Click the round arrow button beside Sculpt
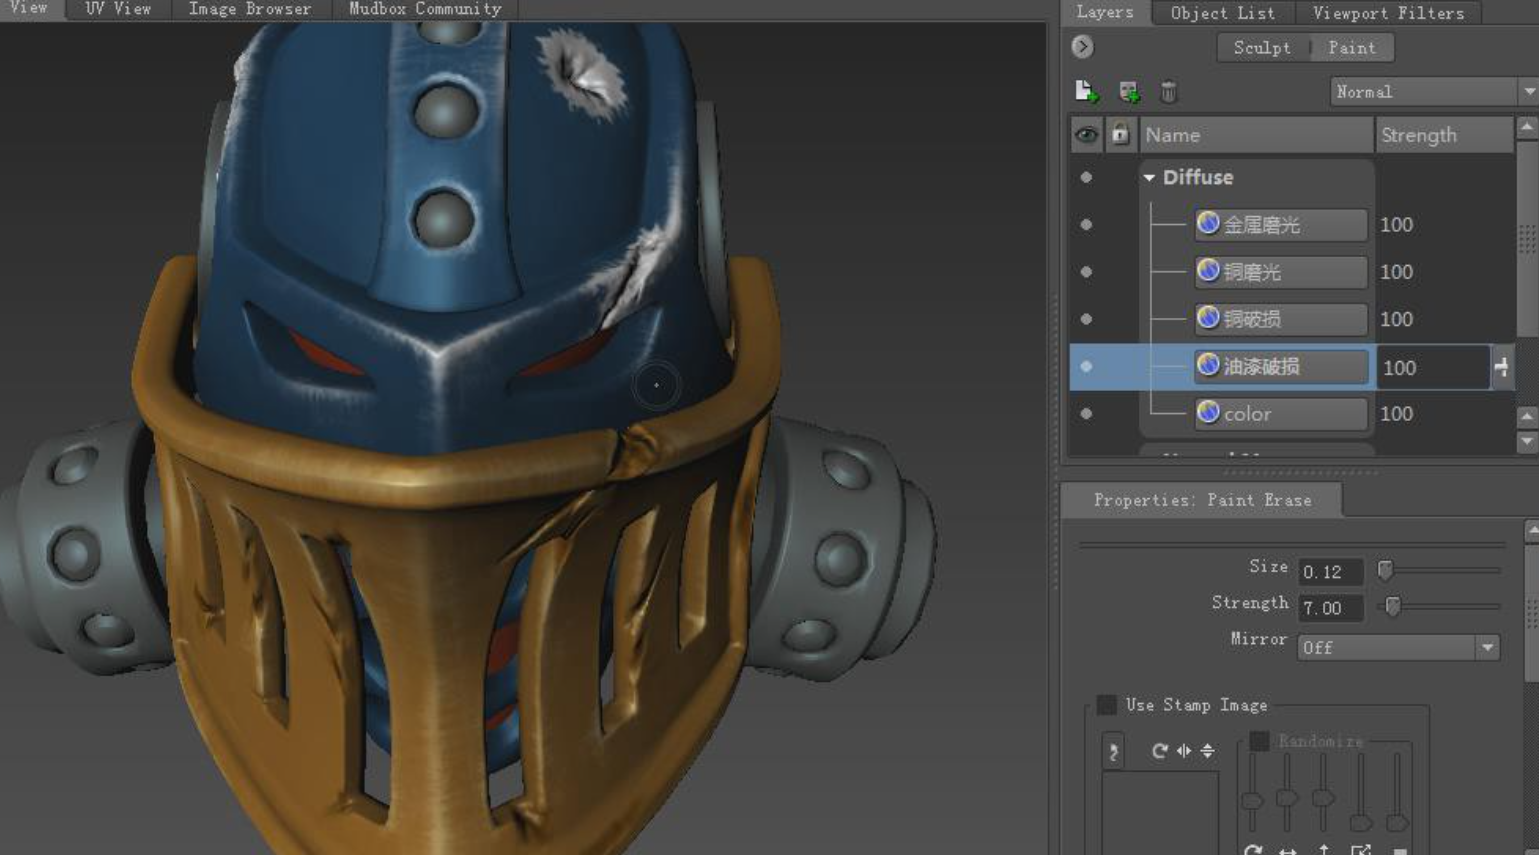The height and width of the screenshot is (855, 1539). tap(1082, 47)
